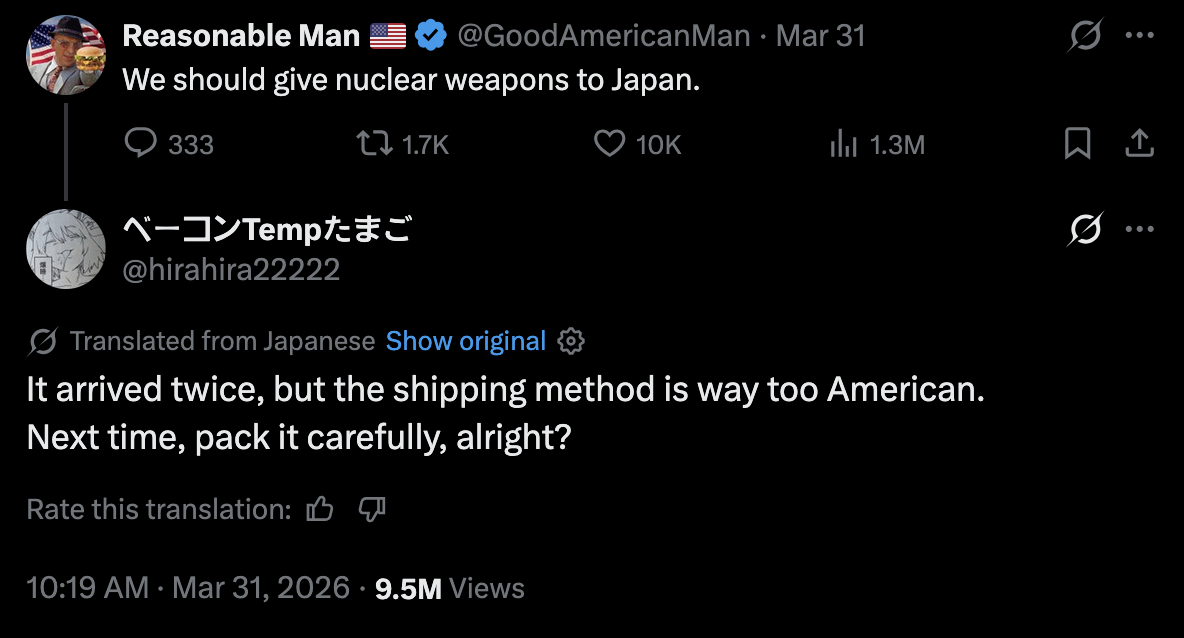Like the tweet with 10K likes
This screenshot has width=1184, height=638.
(x=610, y=145)
